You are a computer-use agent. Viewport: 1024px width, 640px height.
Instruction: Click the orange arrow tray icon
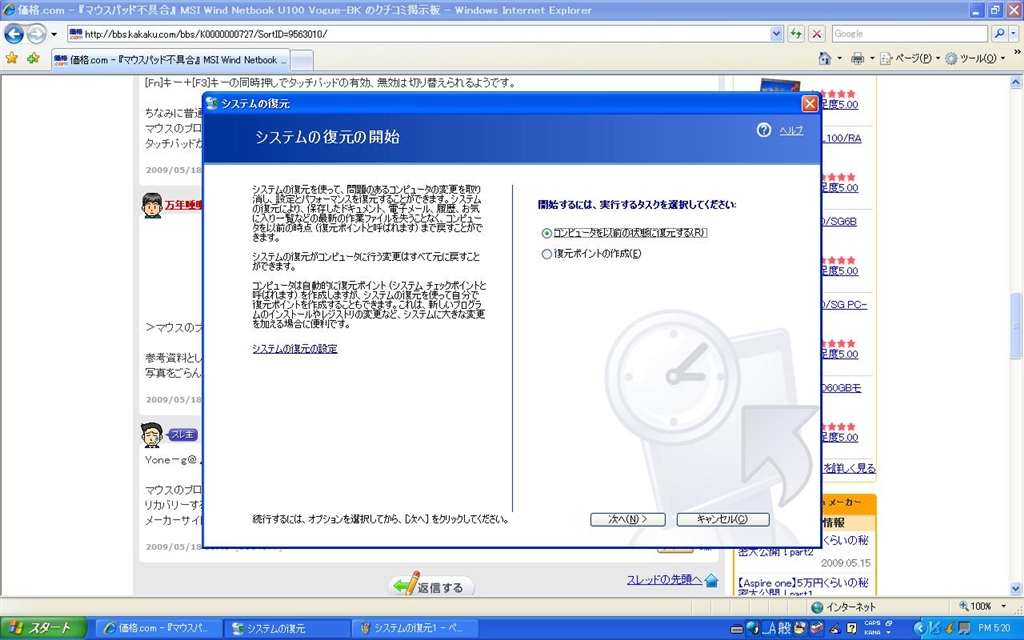point(950,629)
